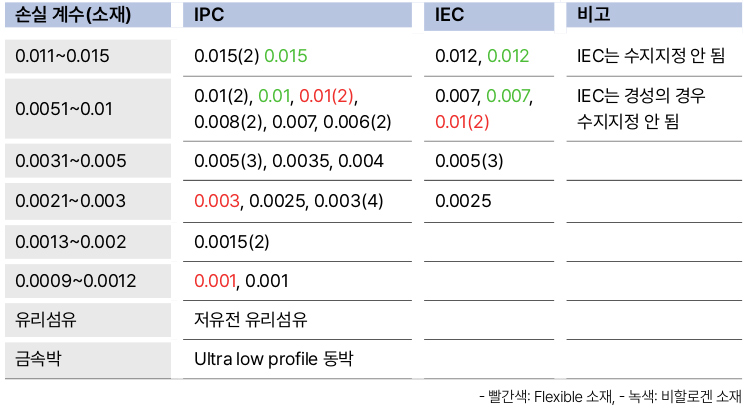747x411 pixels.
Task: Click the 빨간색 Flexible 소재 legend footnote
Action: [x=547, y=396]
